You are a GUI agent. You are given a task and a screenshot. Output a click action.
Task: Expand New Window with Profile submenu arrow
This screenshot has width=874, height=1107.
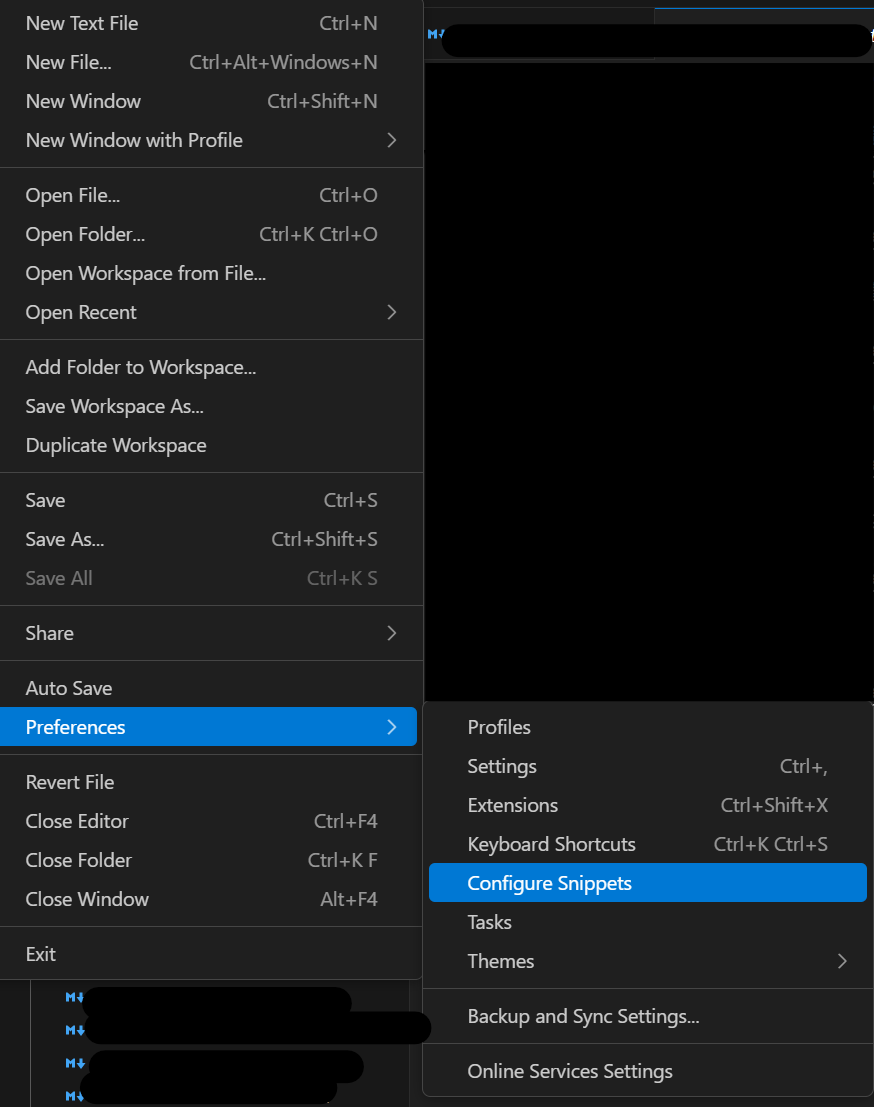click(392, 140)
